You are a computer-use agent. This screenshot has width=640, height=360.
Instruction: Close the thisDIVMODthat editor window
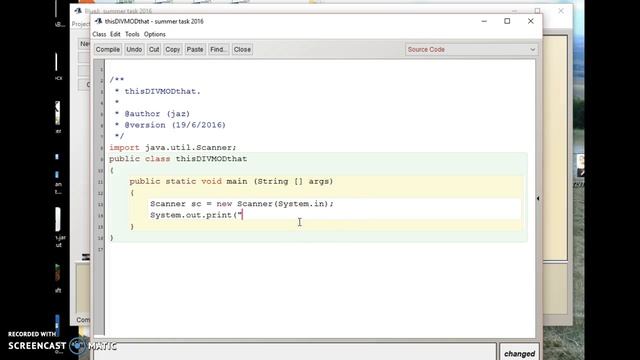click(531, 21)
